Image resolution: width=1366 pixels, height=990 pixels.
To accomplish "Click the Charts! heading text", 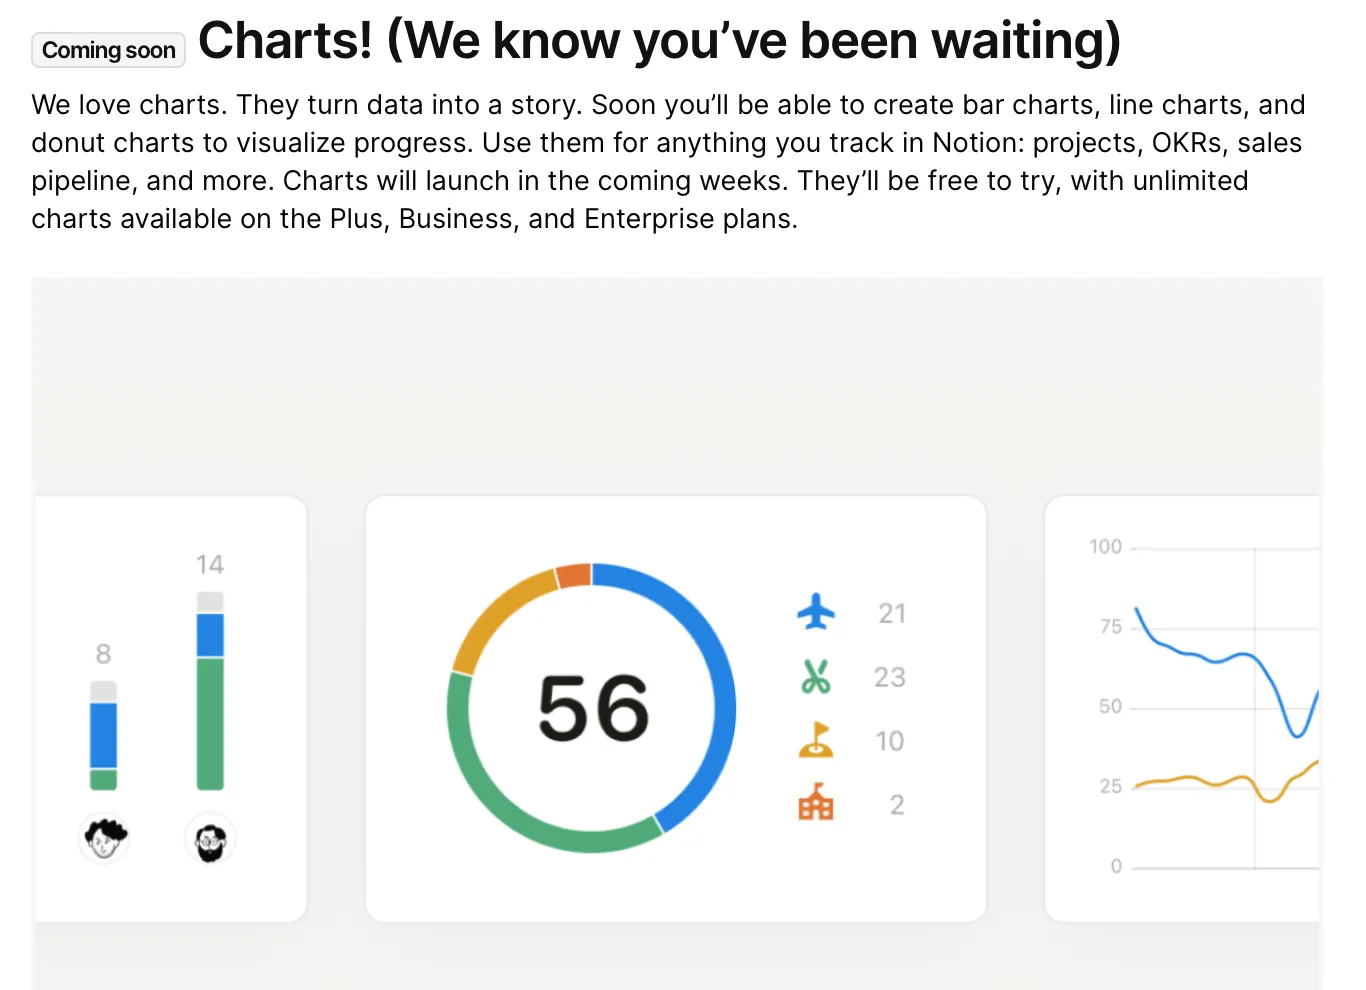I will (x=659, y=41).
